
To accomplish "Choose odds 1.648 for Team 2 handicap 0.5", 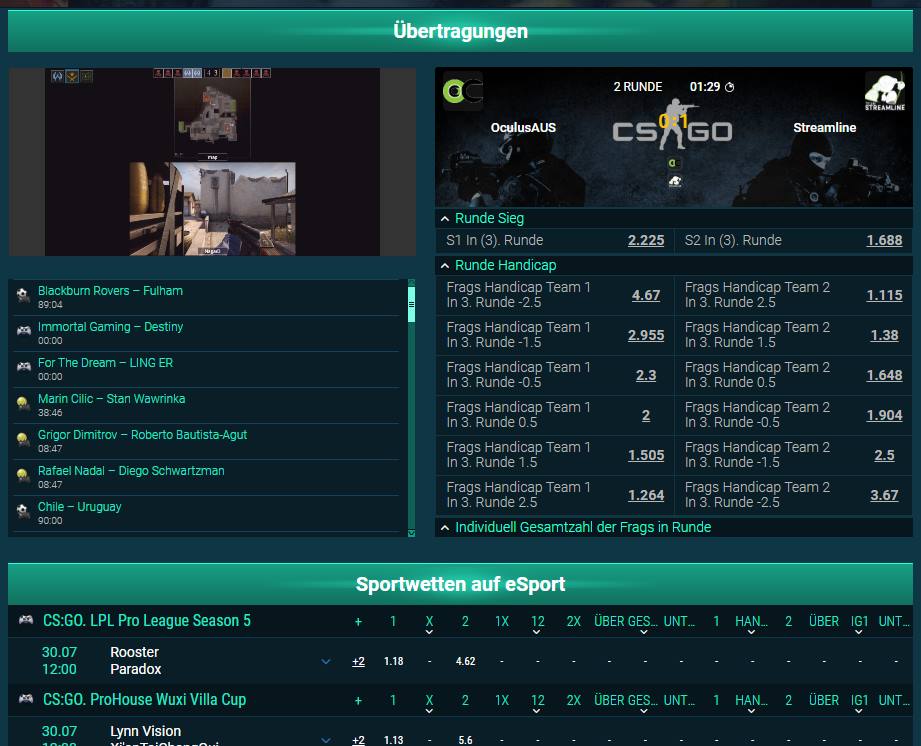I will tap(884, 375).
